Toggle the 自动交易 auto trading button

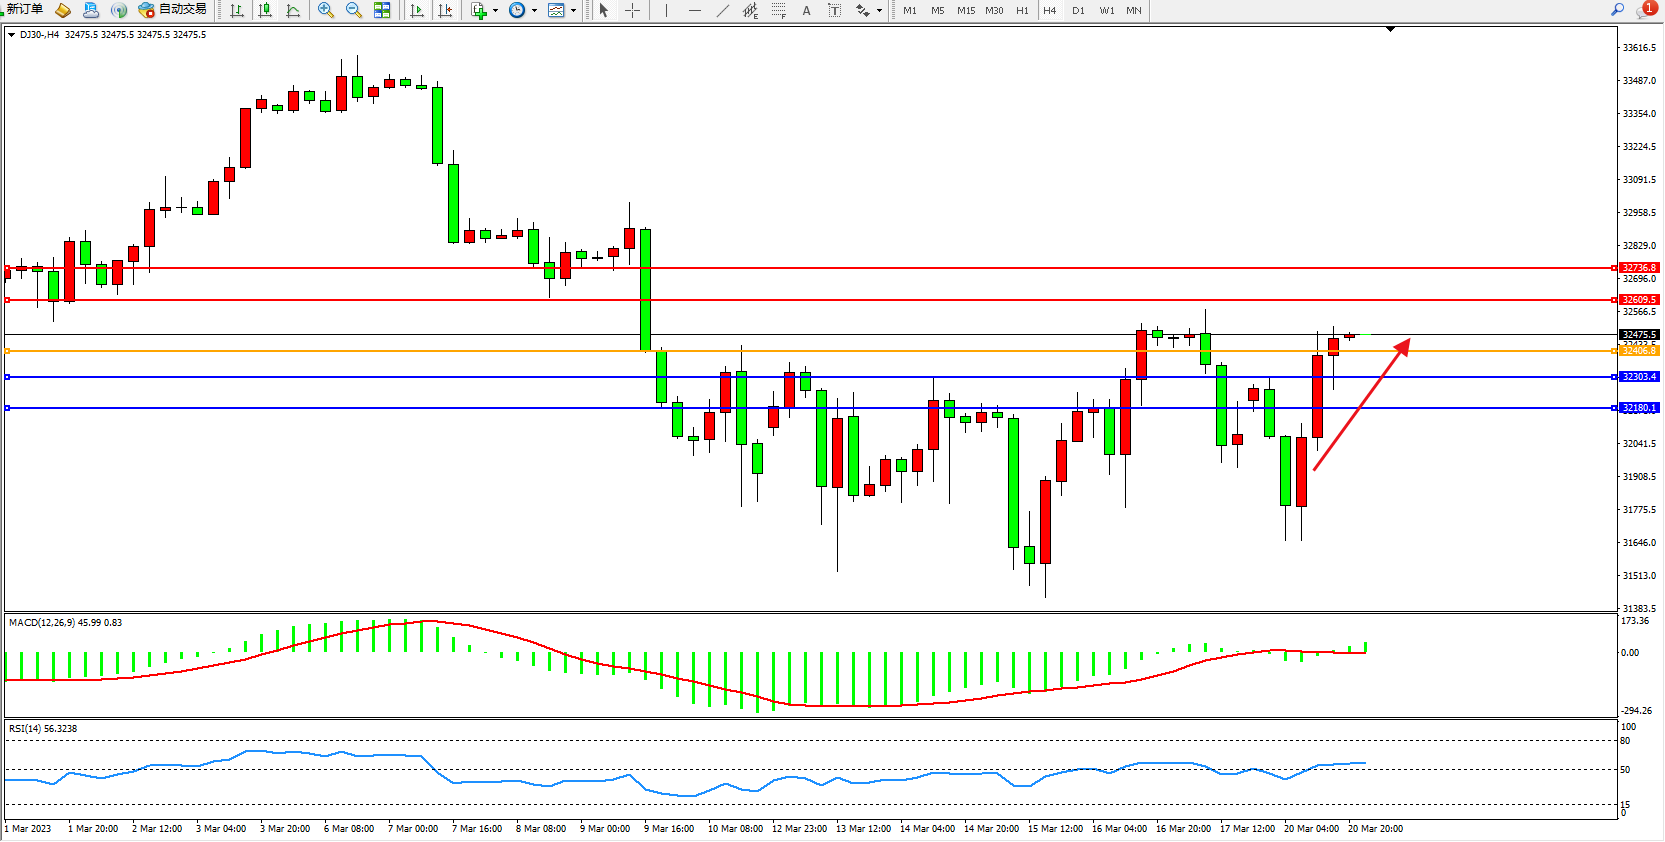tap(173, 10)
